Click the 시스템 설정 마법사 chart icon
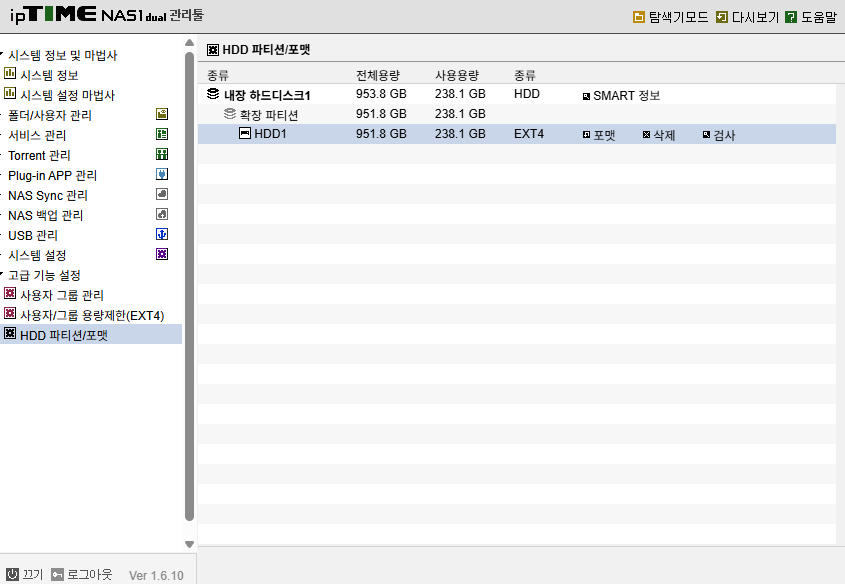Image resolution: width=845 pixels, height=584 pixels. tap(10, 93)
